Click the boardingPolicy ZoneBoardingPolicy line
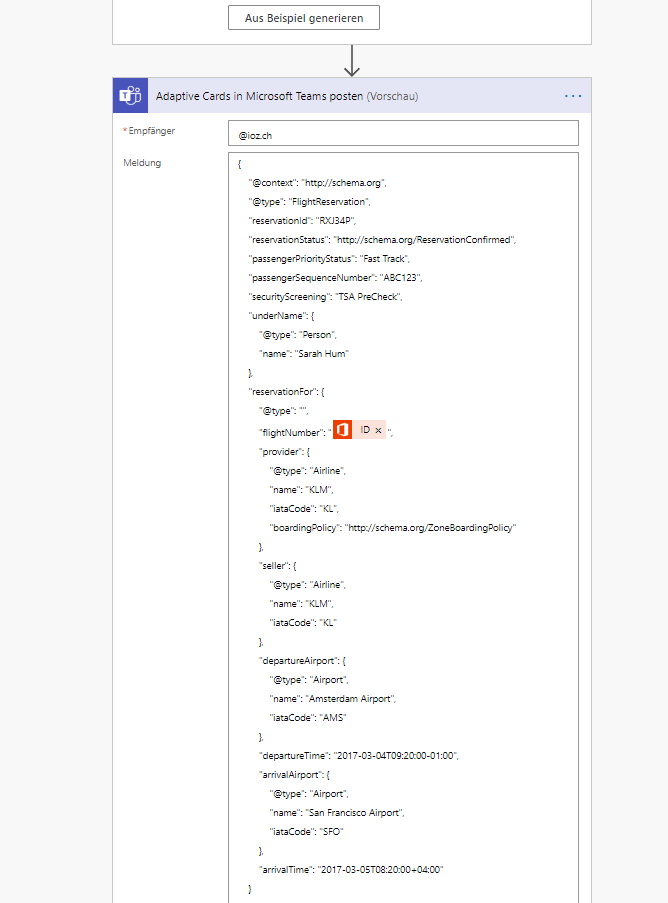668x903 pixels. click(393, 528)
